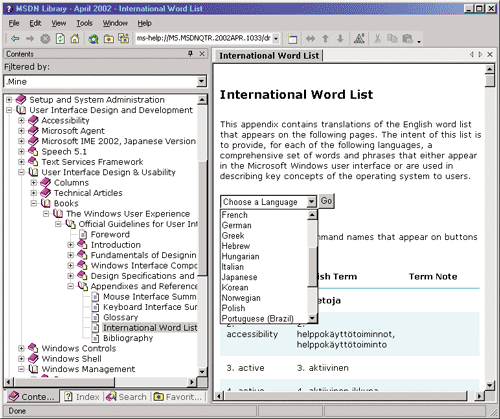
Task: Click the Paste toolbar icon
Action: click(x=407, y=39)
